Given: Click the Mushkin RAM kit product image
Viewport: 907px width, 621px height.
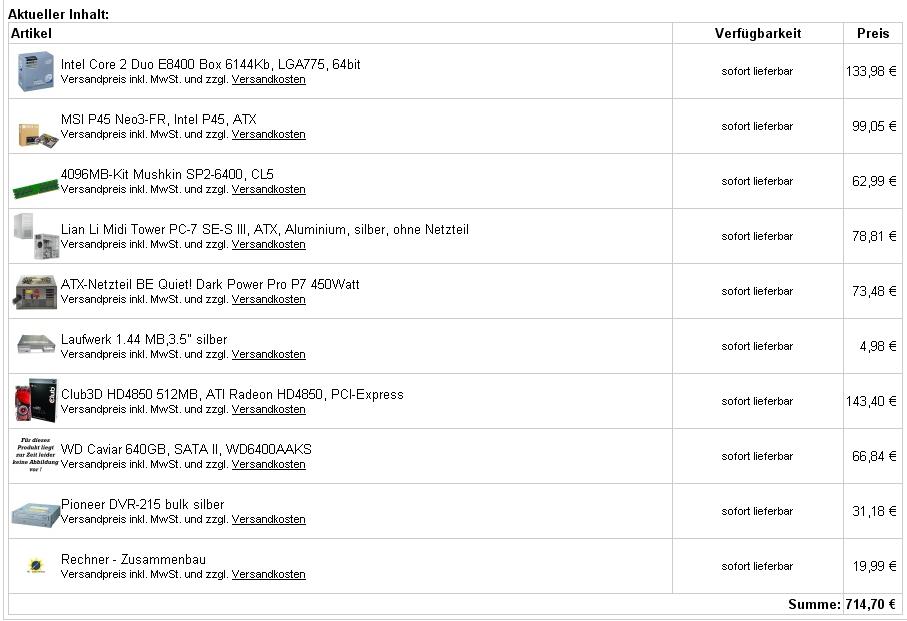Looking at the screenshot, I should [36, 188].
